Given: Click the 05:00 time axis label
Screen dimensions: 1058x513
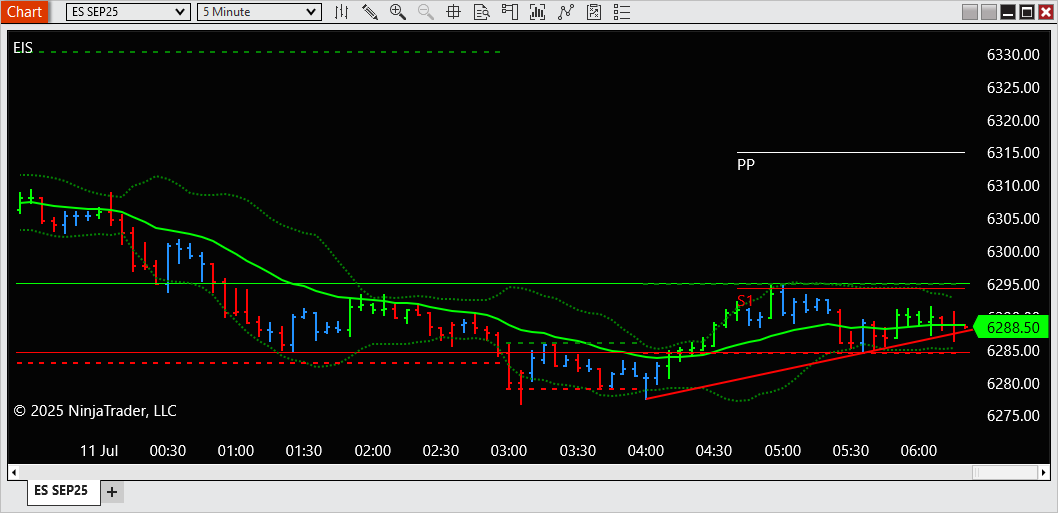Looking at the screenshot, I should pos(783,450).
